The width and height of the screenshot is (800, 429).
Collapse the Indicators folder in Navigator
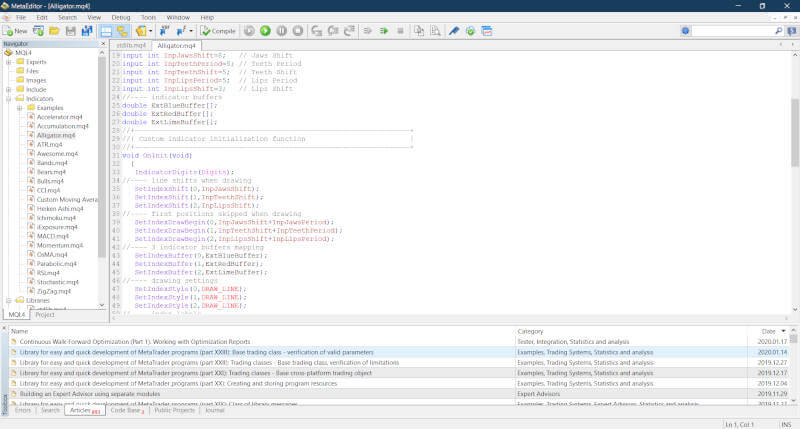[x=8, y=99]
